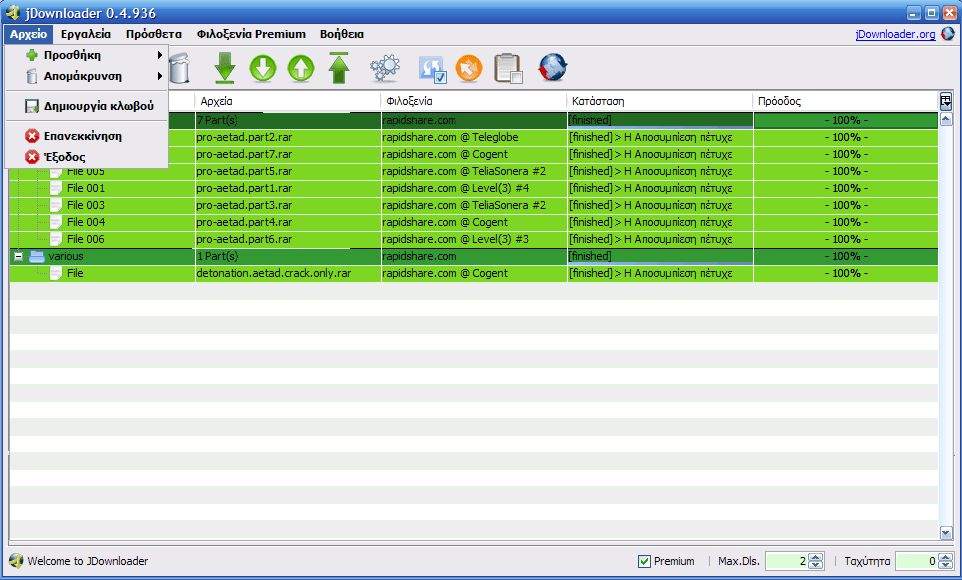Open the Βοήθεια menu

coord(342,34)
